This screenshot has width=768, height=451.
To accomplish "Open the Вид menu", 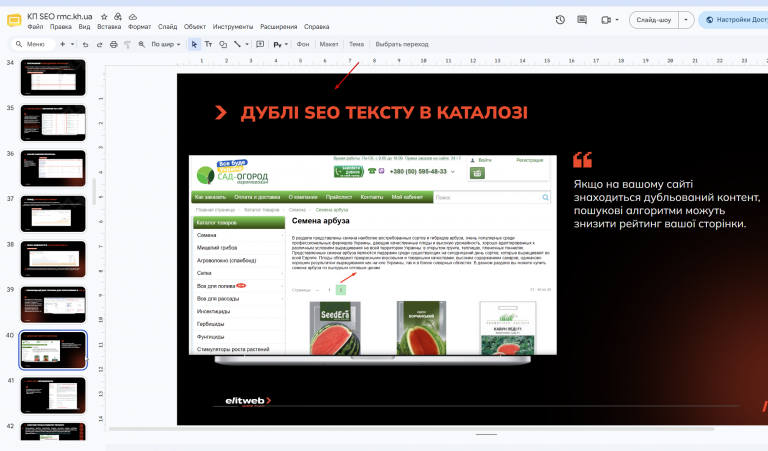I will click(x=84, y=26).
